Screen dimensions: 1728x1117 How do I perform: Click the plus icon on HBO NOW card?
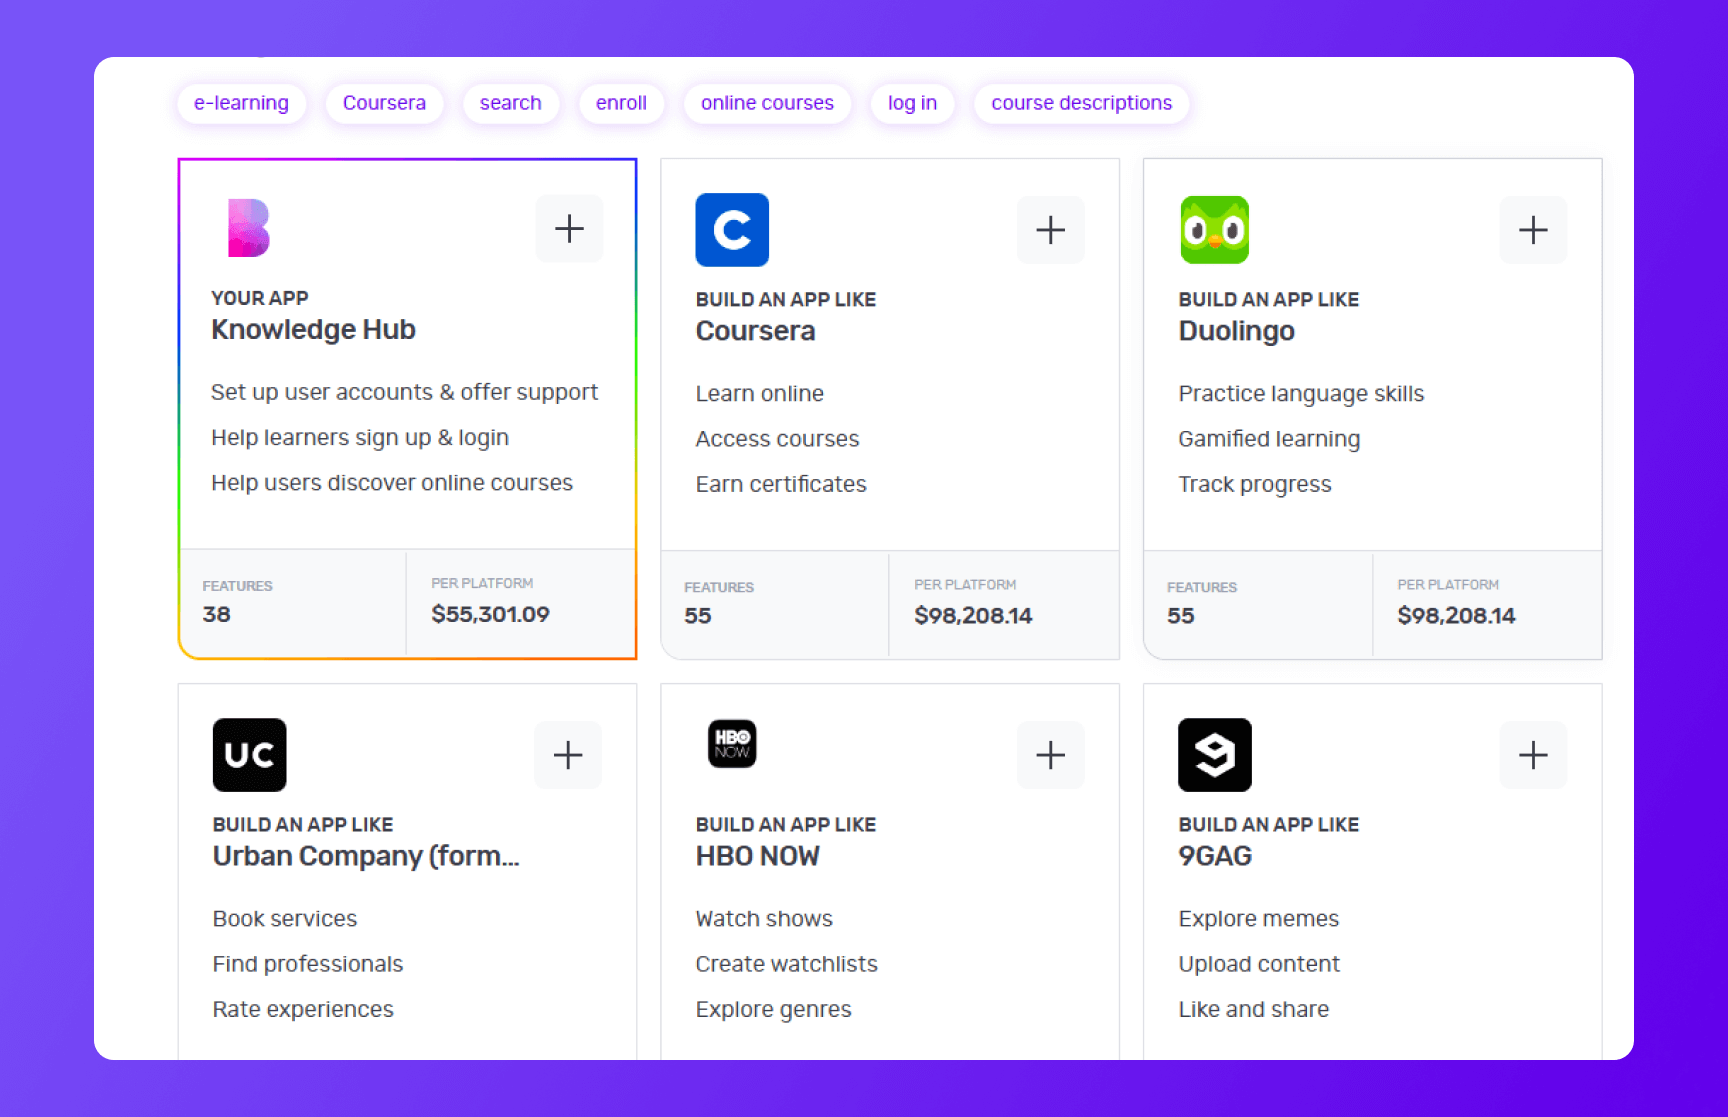(x=1050, y=755)
